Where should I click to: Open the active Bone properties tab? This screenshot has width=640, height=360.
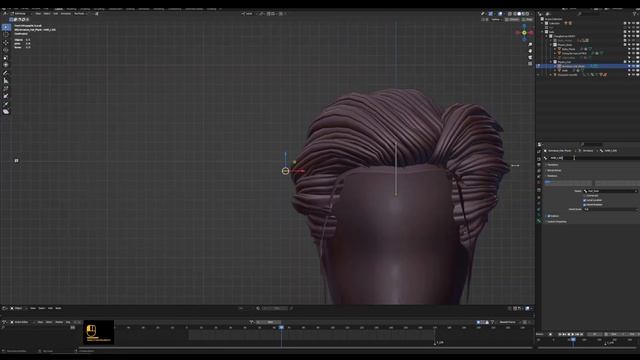539,221
